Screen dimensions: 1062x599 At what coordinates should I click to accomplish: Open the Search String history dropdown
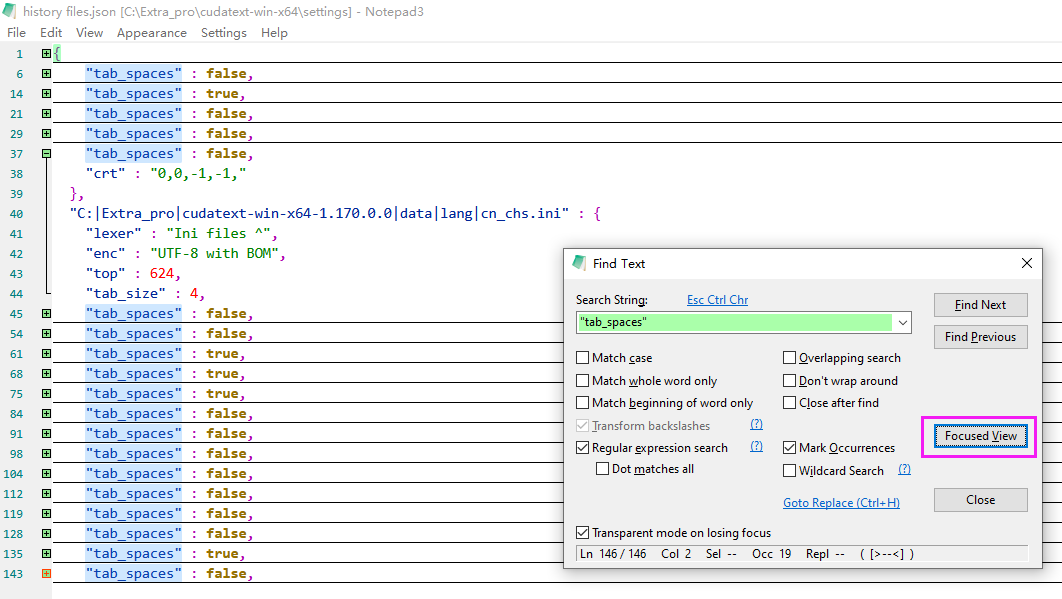(x=903, y=323)
